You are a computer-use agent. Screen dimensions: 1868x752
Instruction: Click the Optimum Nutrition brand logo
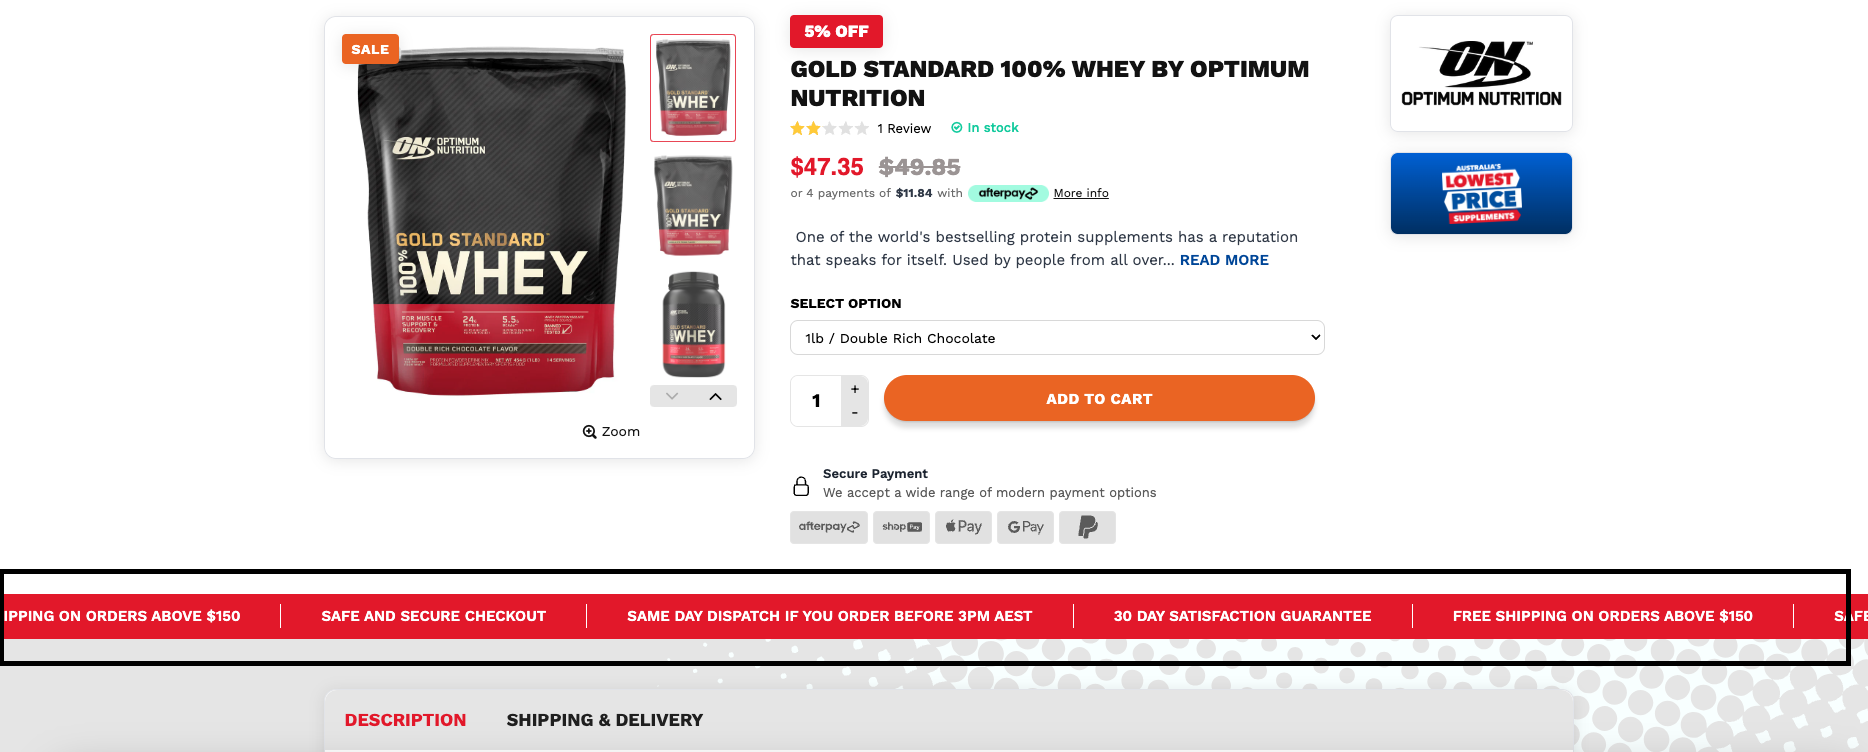1481,74
